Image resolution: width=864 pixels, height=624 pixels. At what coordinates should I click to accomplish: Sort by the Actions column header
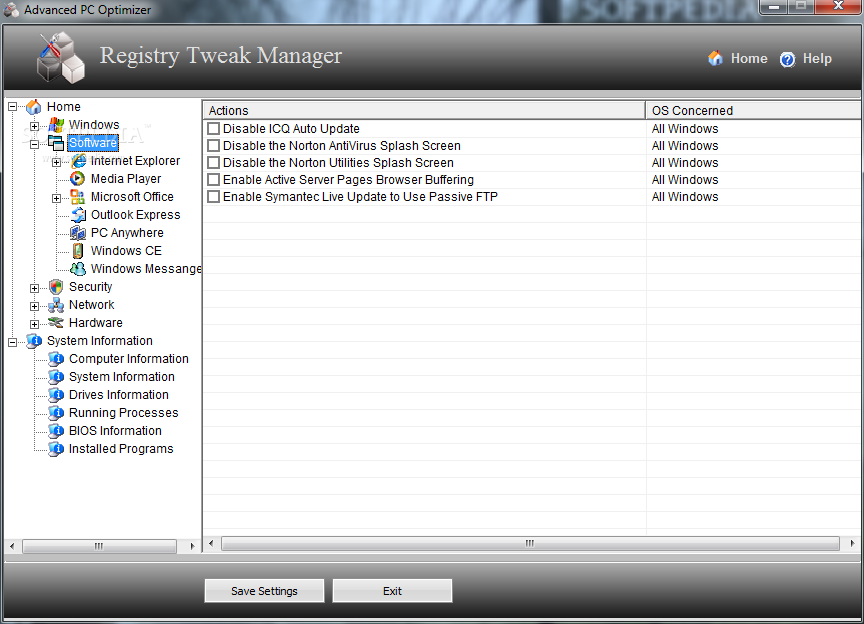point(424,110)
